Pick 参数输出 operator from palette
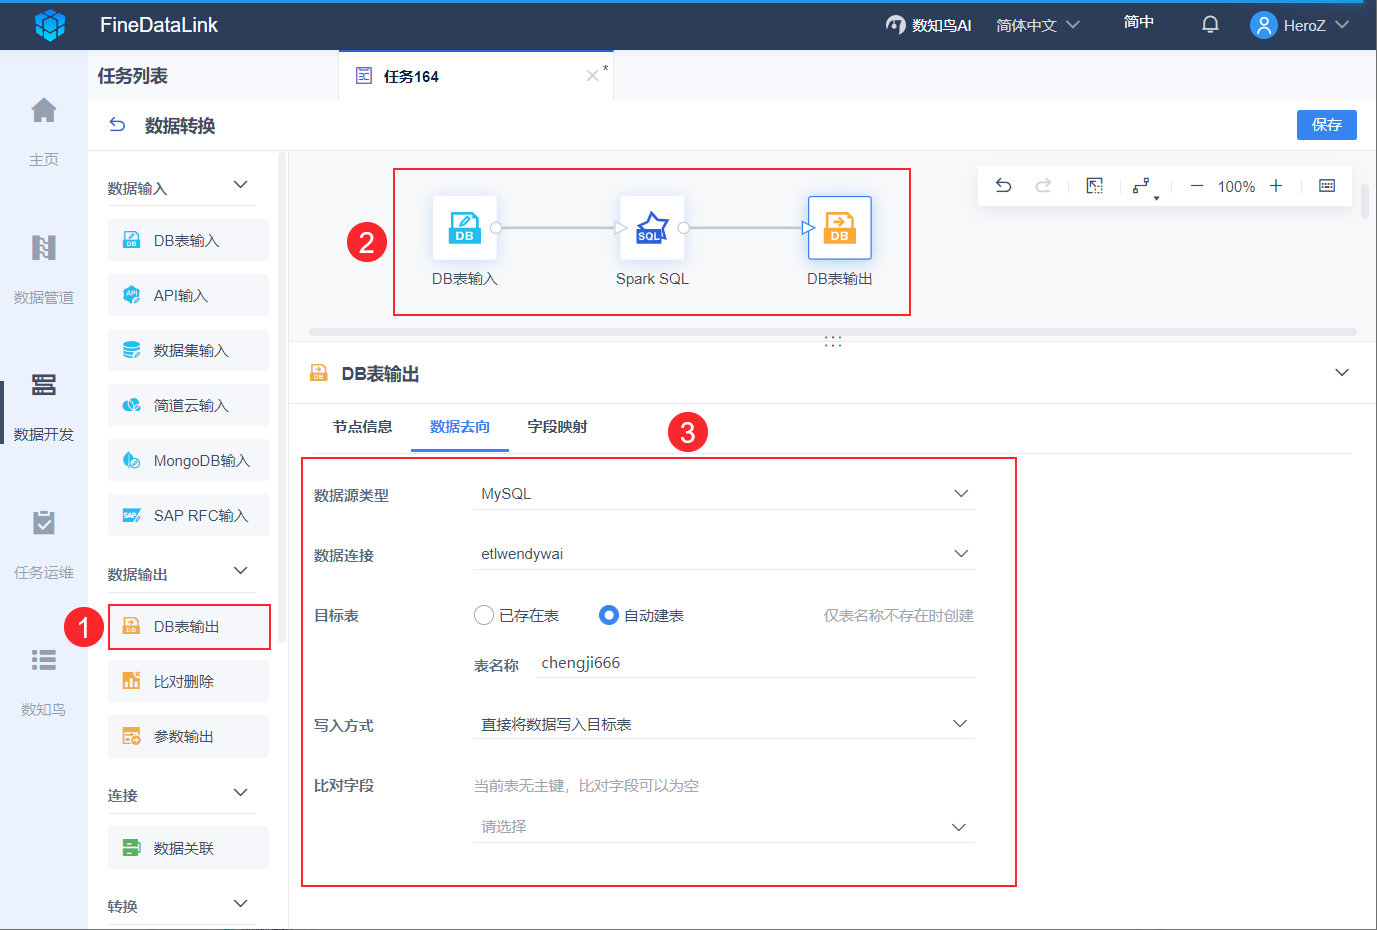Screen dimensions: 1377x930 click(x=188, y=736)
